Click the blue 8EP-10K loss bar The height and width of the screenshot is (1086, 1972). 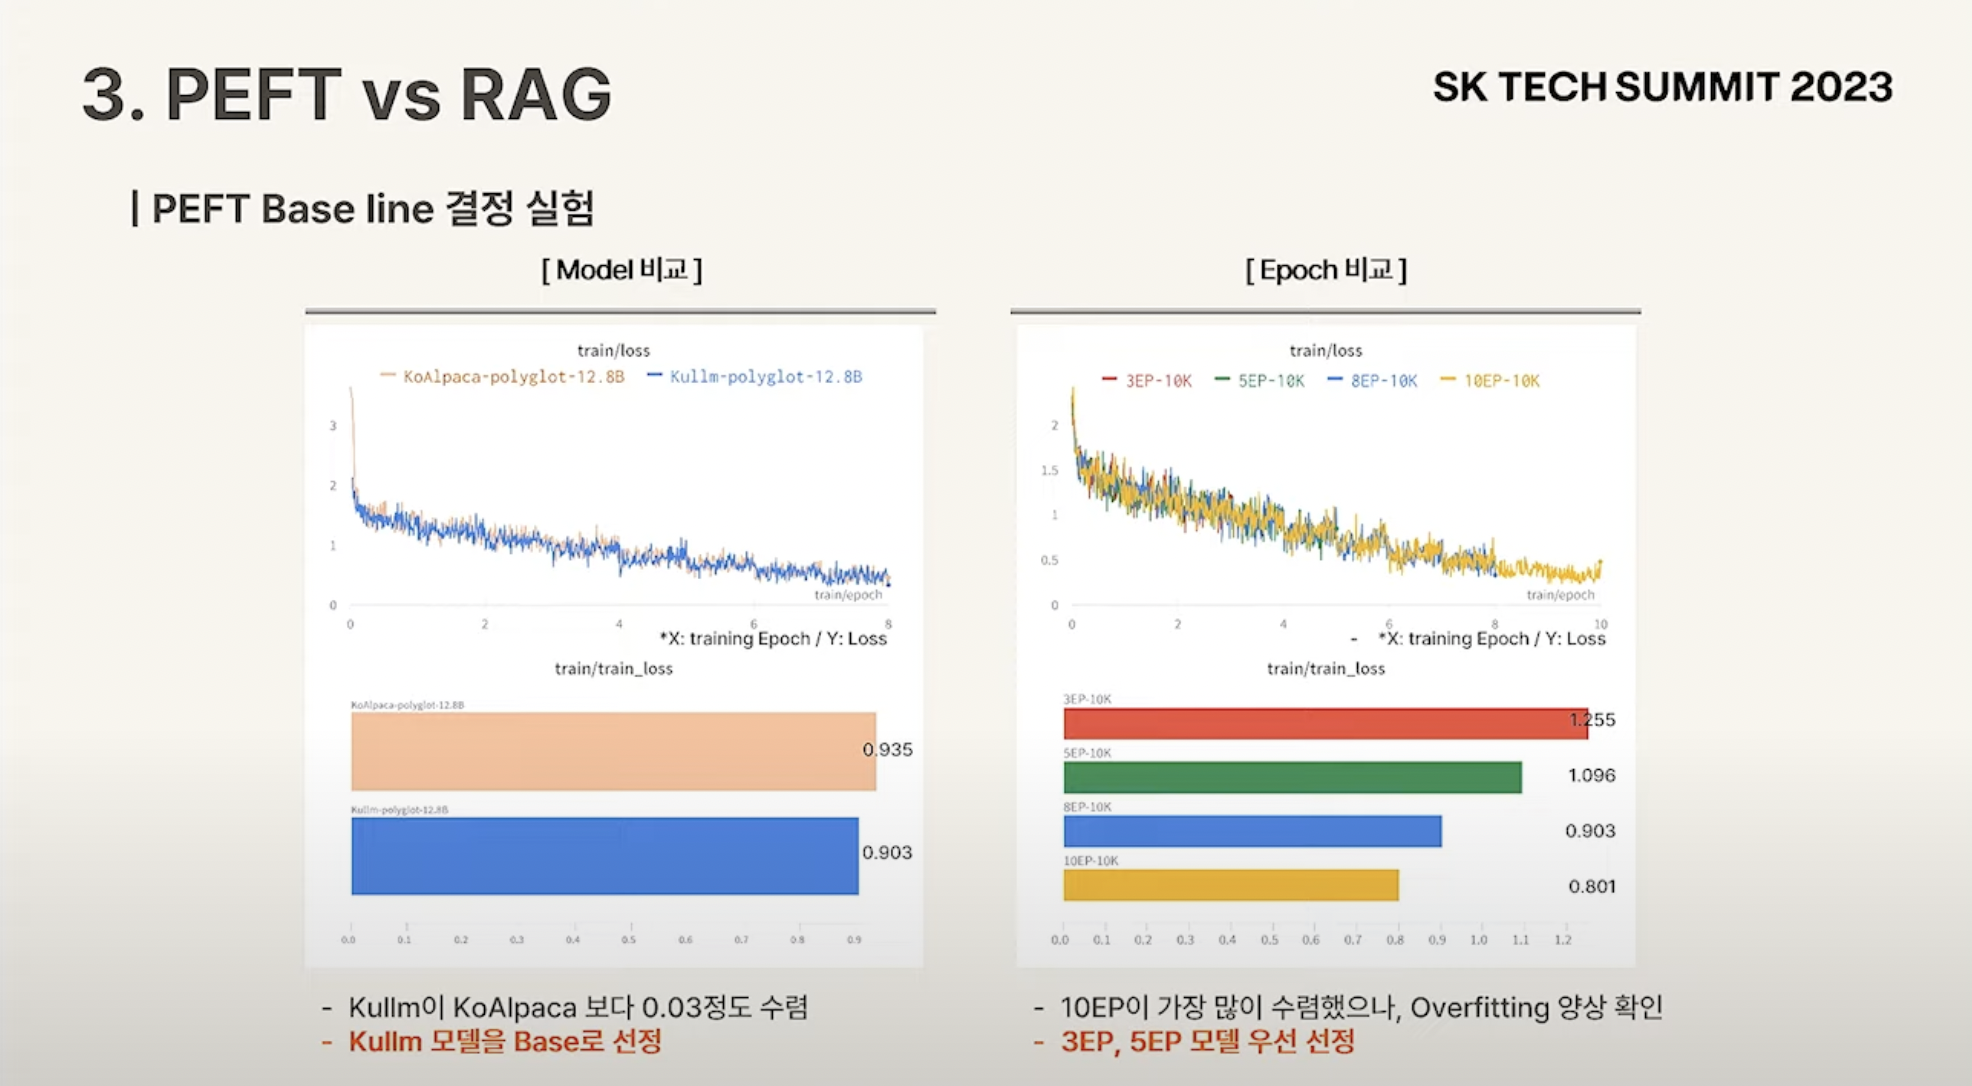[1252, 831]
